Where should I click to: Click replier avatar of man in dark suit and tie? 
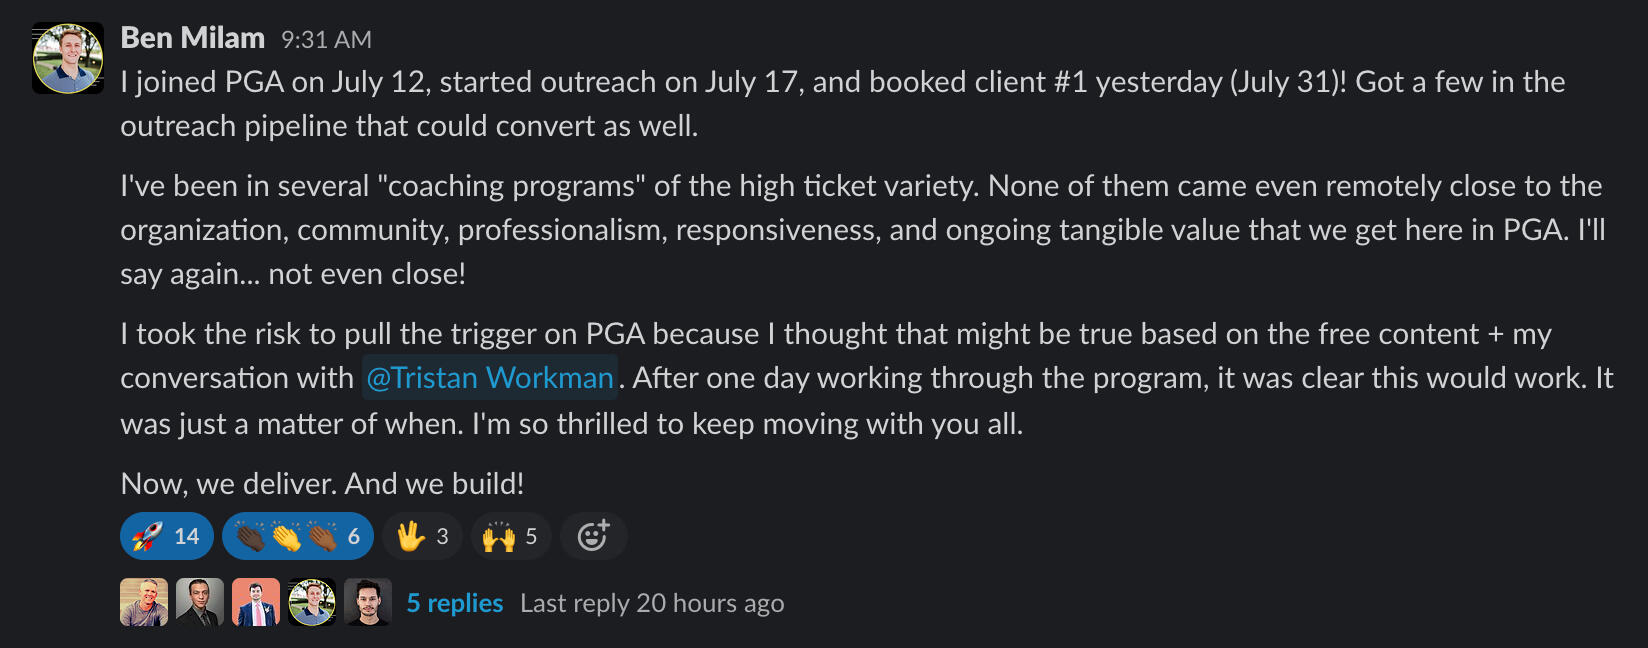pos(200,602)
